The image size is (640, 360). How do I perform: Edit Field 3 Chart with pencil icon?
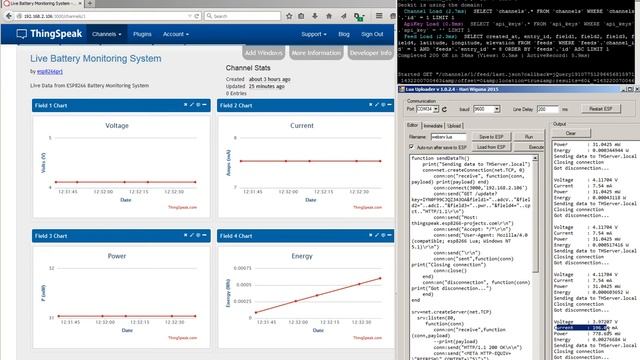click(192, 235)
